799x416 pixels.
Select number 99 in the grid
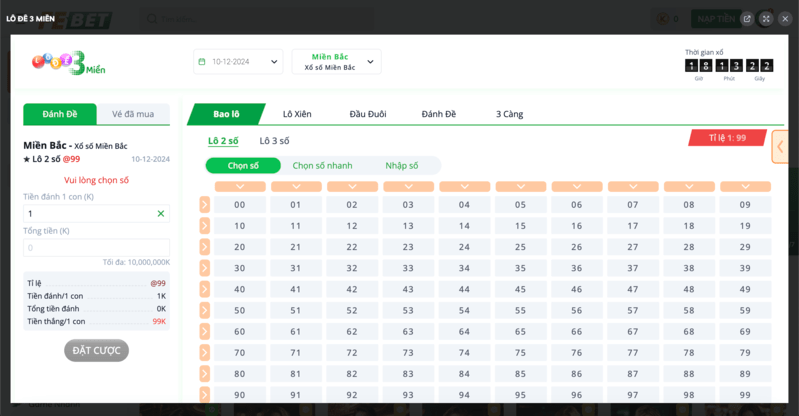pyautogui.click(x=744, y=394)
